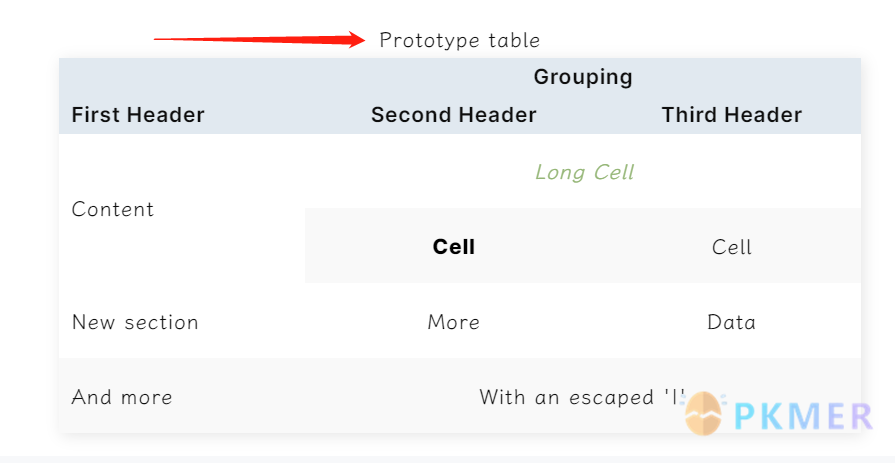This screenshot has height=463, width=895.
Task: Click the orange PKMER logo icon
Action: tap(704, 413)
